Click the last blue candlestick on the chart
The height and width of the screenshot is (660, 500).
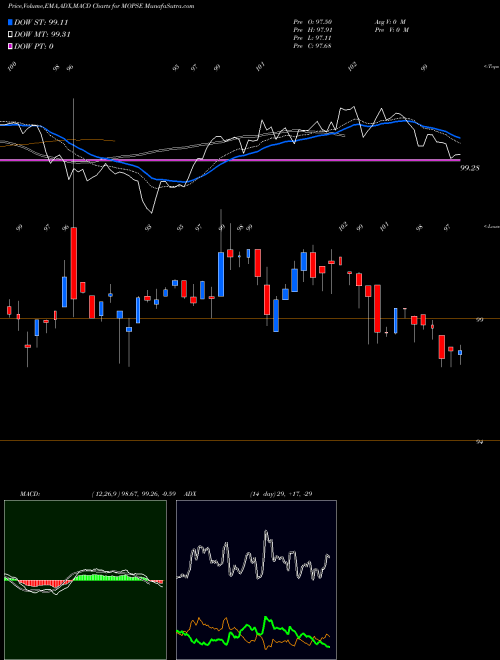pyautogui.click(x=460, y=352)
